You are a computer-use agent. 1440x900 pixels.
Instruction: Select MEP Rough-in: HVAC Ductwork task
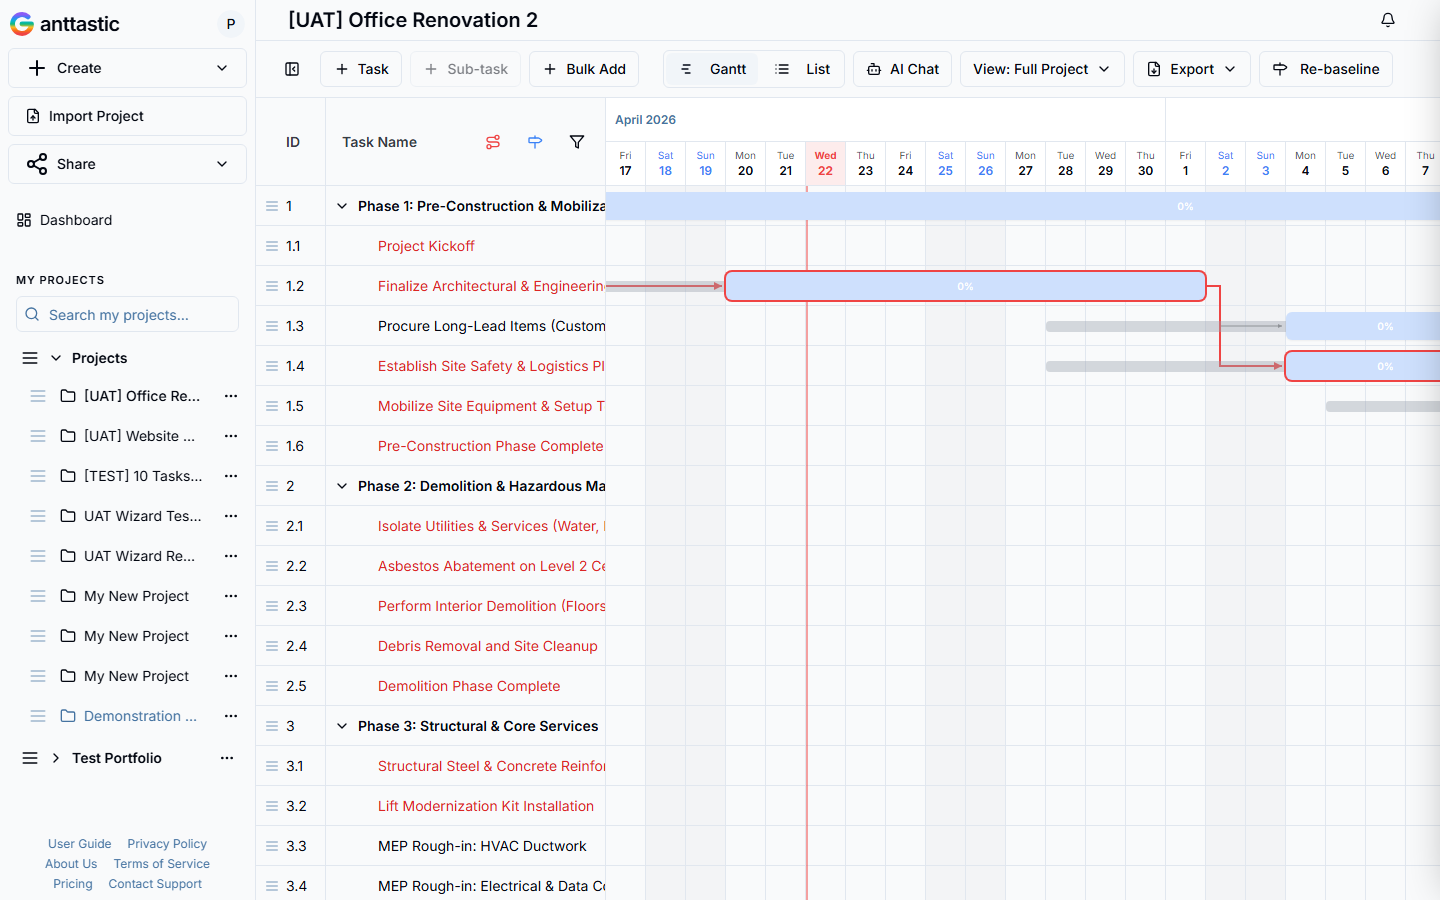click(482, 846)
